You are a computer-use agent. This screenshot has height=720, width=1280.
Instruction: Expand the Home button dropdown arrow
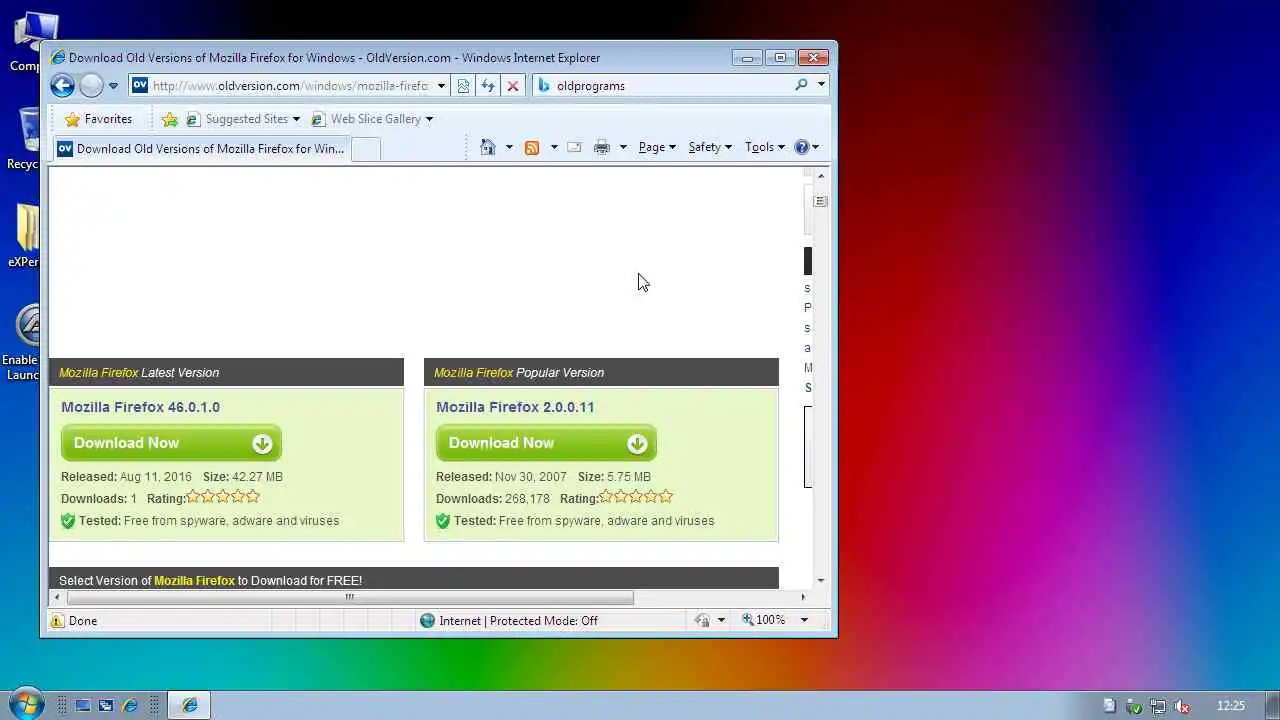[509, 147]
